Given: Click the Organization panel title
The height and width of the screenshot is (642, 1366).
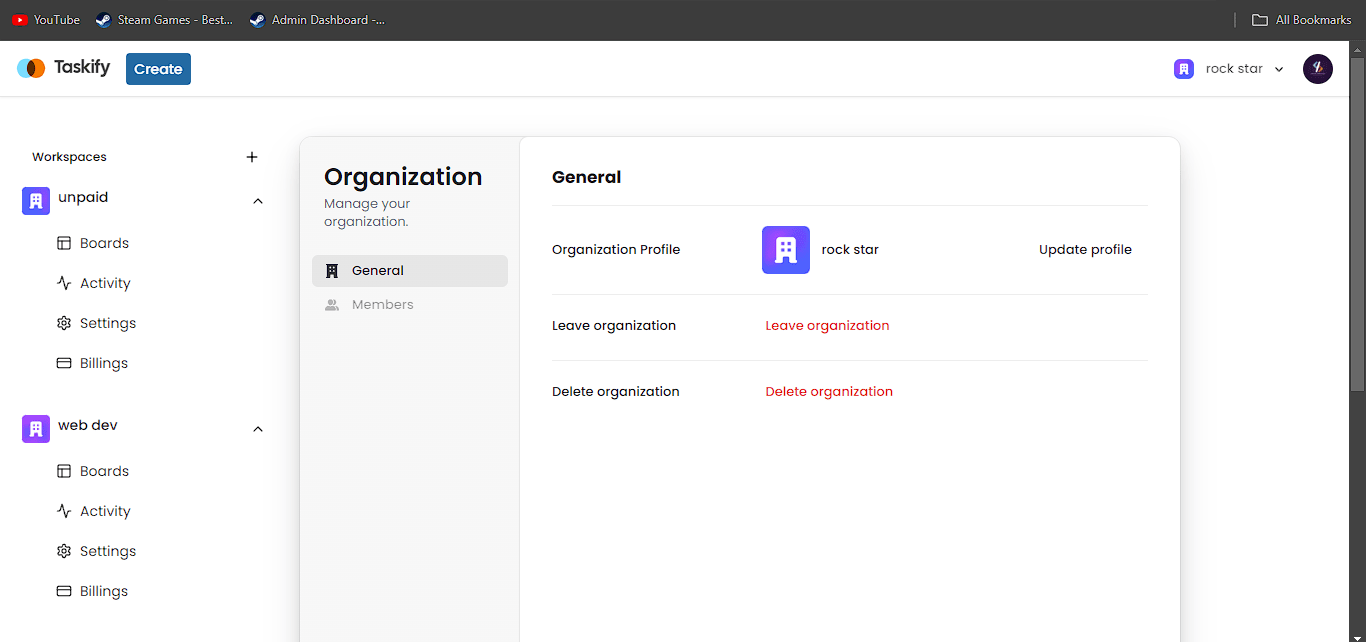Looking at the screenshot, I should point(403,177).
